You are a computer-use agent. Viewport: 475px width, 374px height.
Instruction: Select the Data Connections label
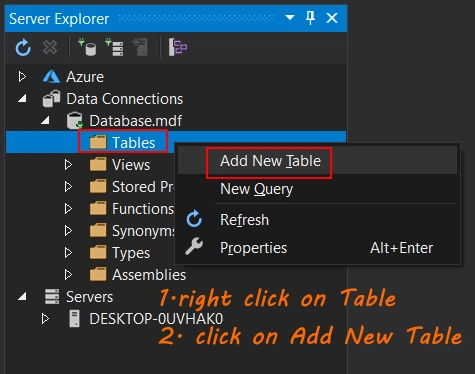coord(125,99)
